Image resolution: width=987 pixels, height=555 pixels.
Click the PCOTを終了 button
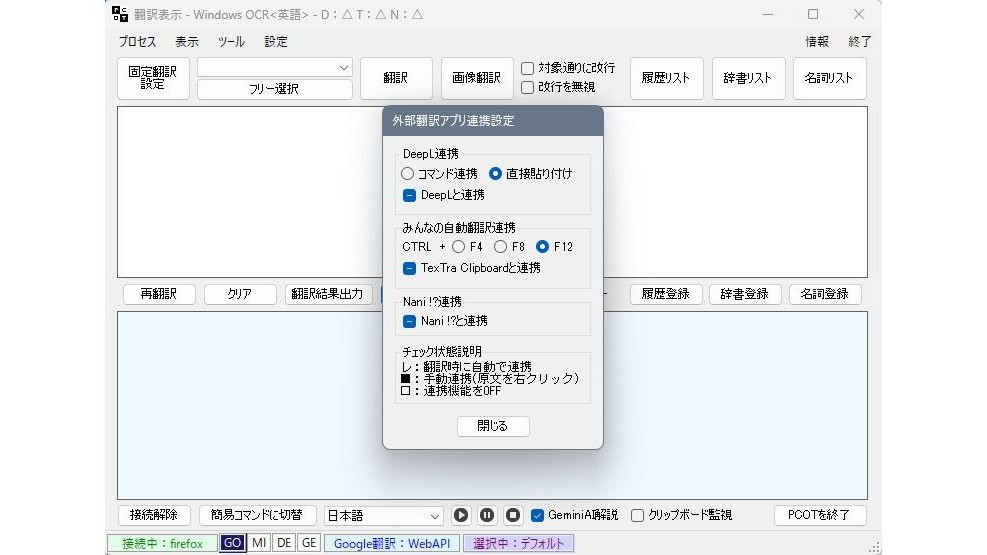click(820, 515)
